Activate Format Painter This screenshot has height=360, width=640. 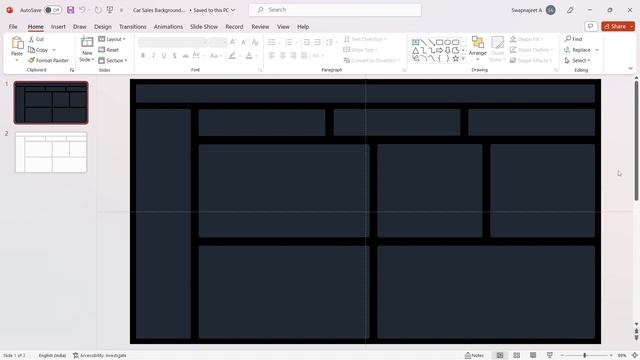(x=48, y=60)
